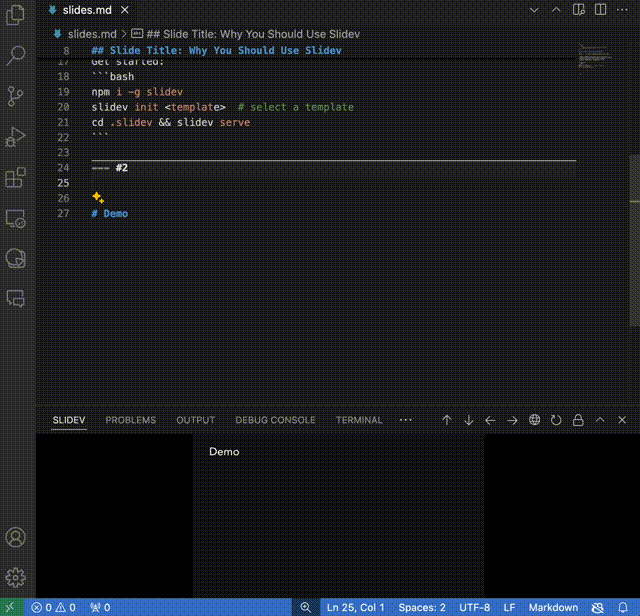
Task: Open Source Control view
Action: point(16,96)
